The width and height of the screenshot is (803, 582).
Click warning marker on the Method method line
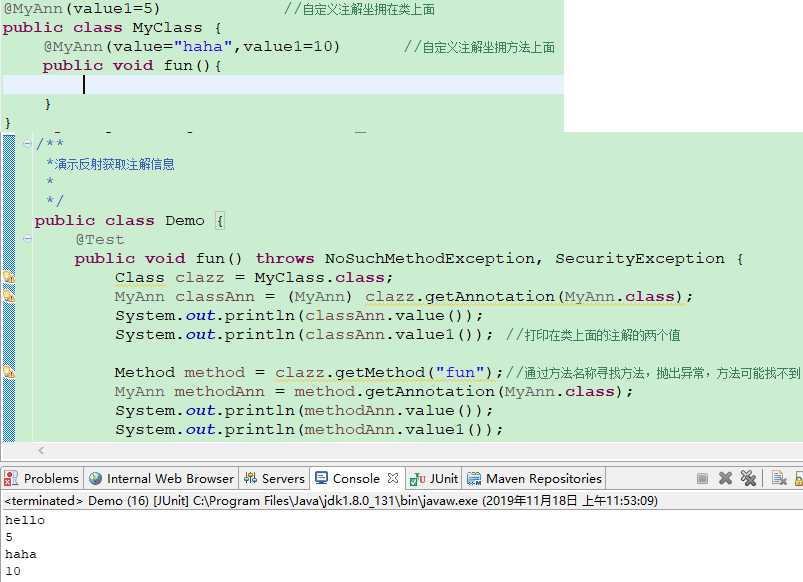9,372
